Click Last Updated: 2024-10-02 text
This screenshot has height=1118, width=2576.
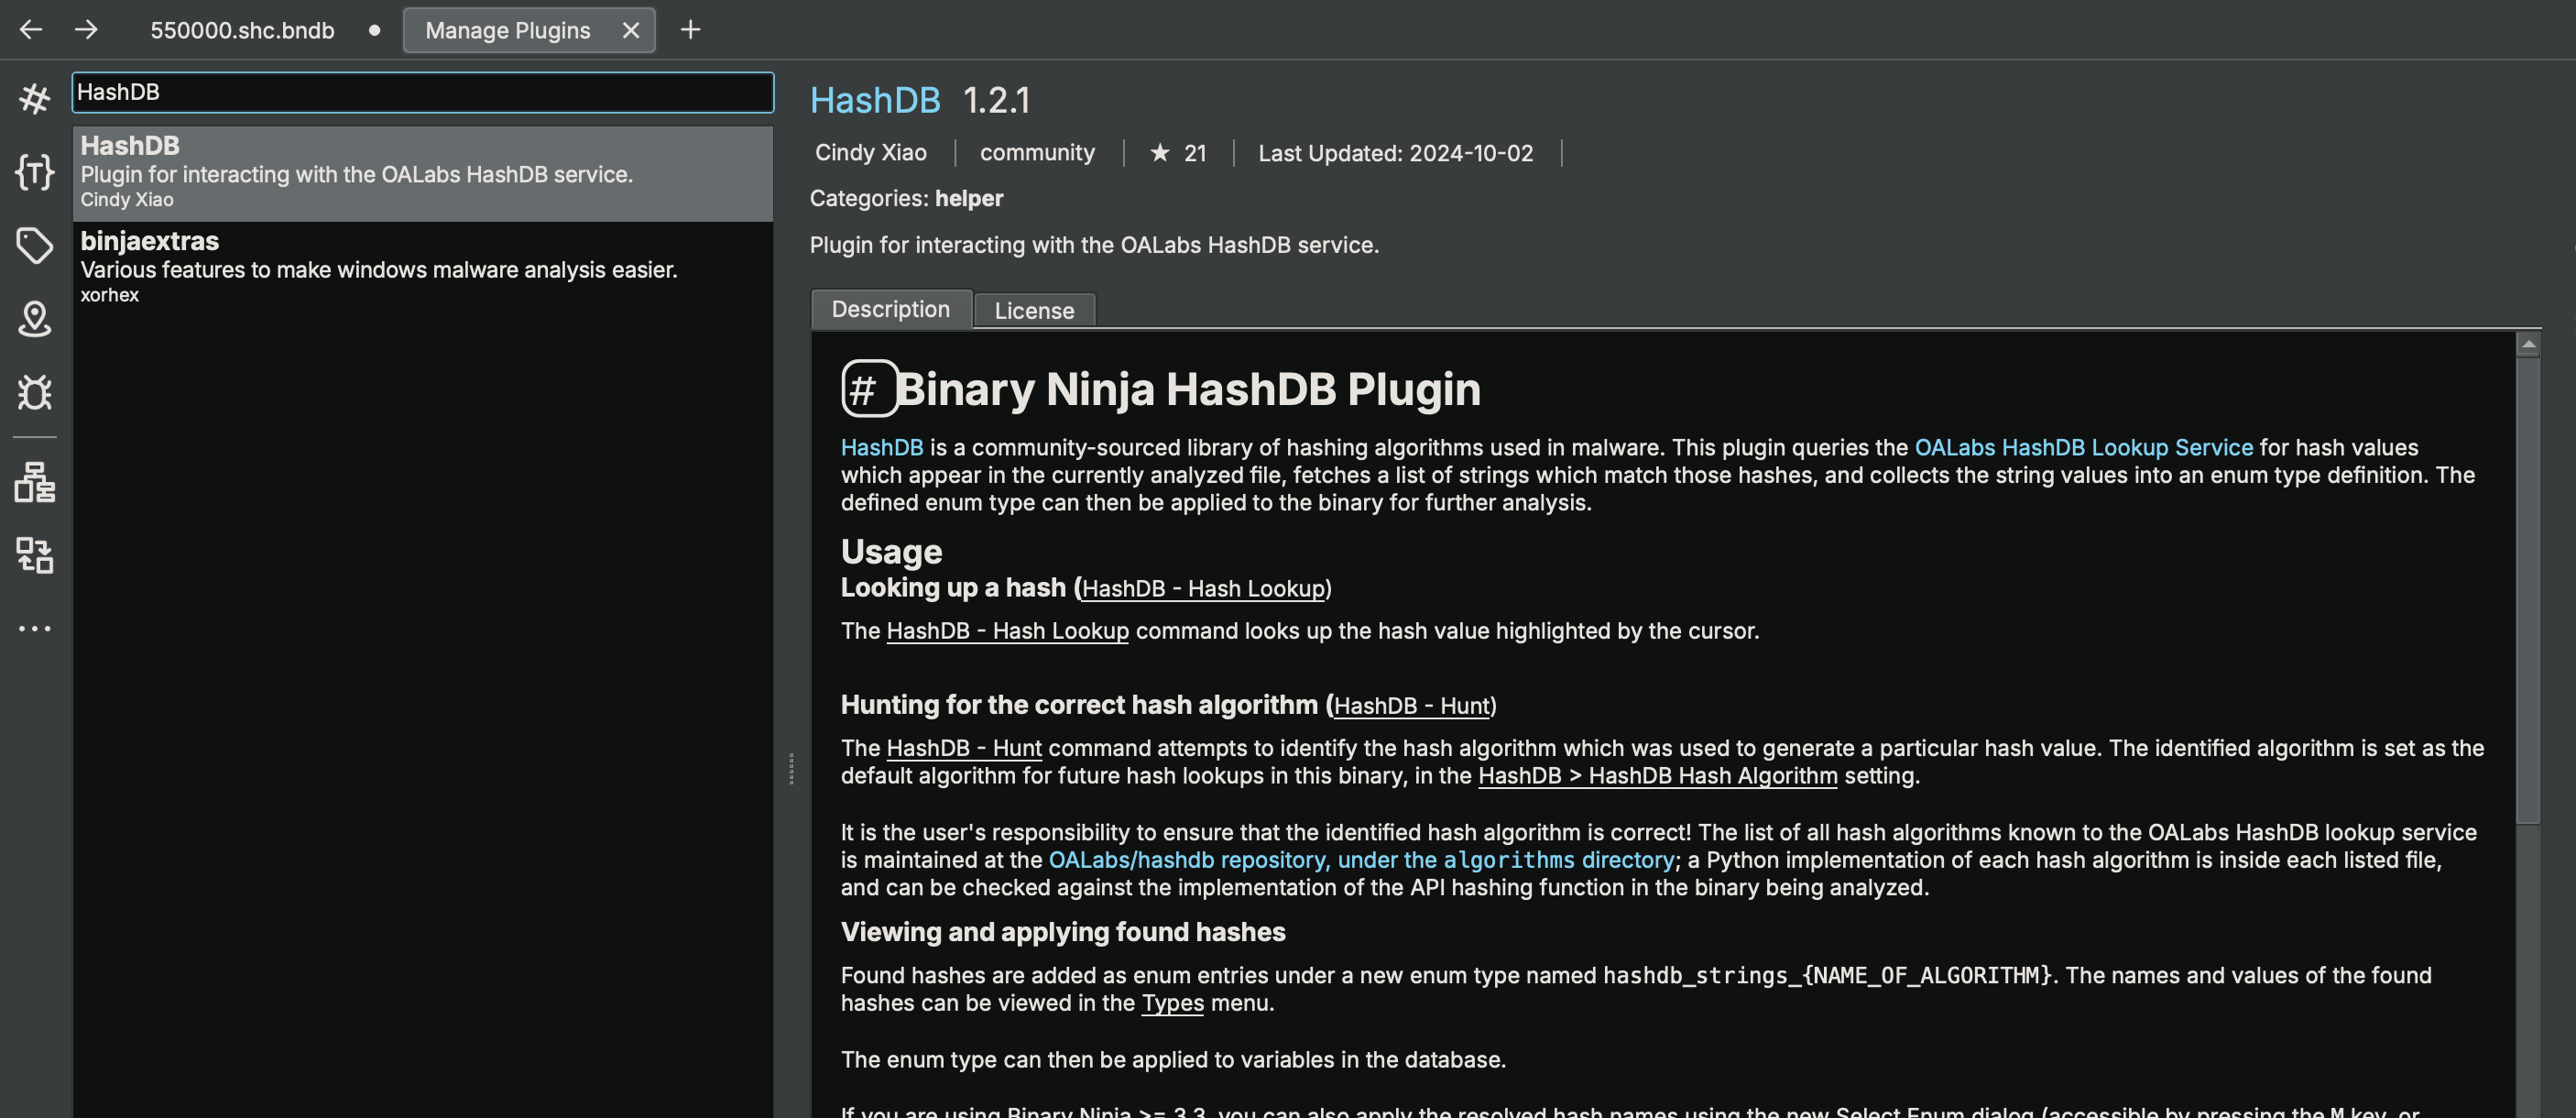[1395, 153]
